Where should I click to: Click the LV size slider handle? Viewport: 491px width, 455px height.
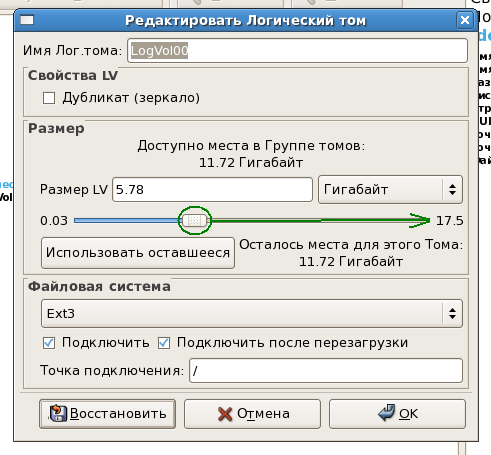pos(195,220)
